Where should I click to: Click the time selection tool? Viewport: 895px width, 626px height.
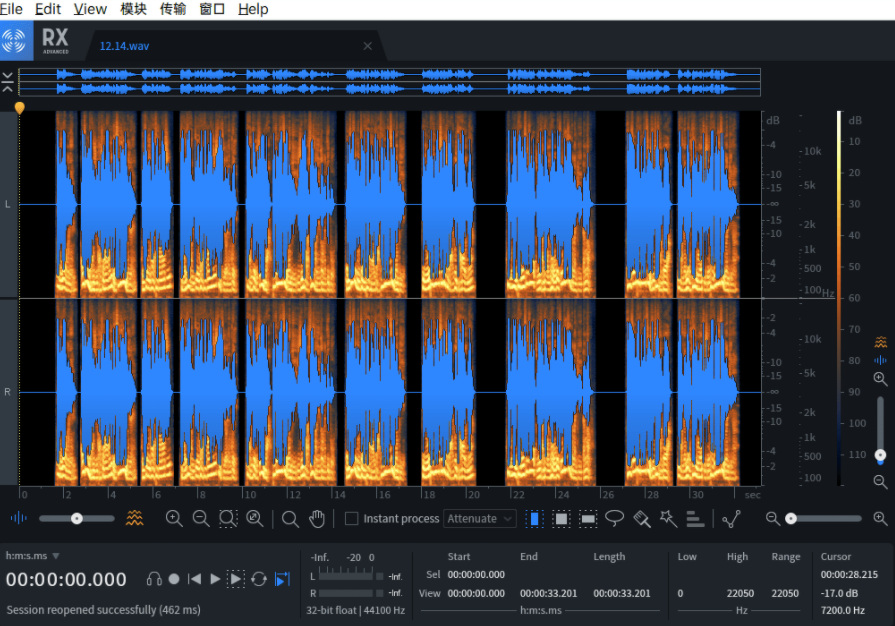[534, 518]
